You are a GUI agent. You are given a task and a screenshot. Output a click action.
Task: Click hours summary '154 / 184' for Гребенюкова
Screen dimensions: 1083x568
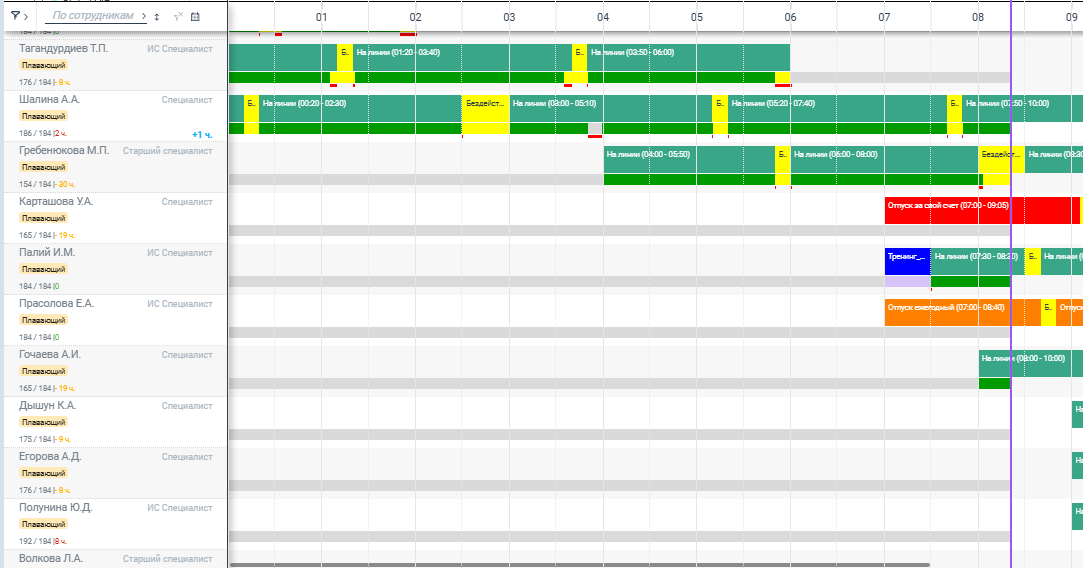36,184
